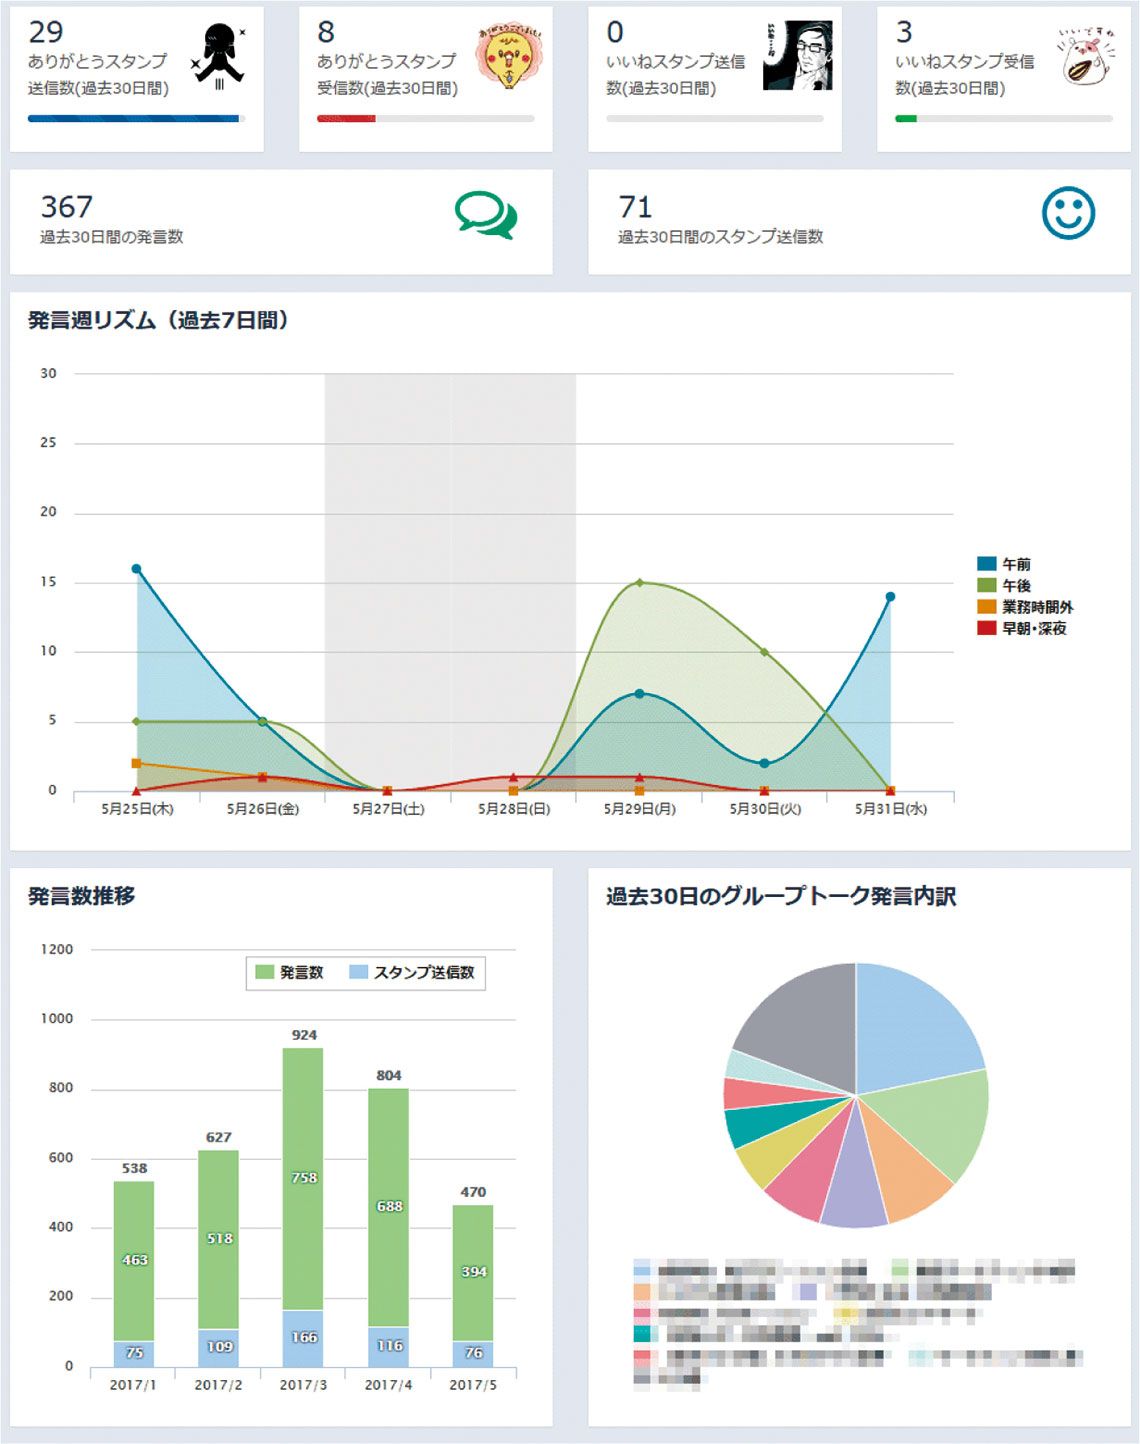Click the glasses man manga stamp

[x=797, y=56]
